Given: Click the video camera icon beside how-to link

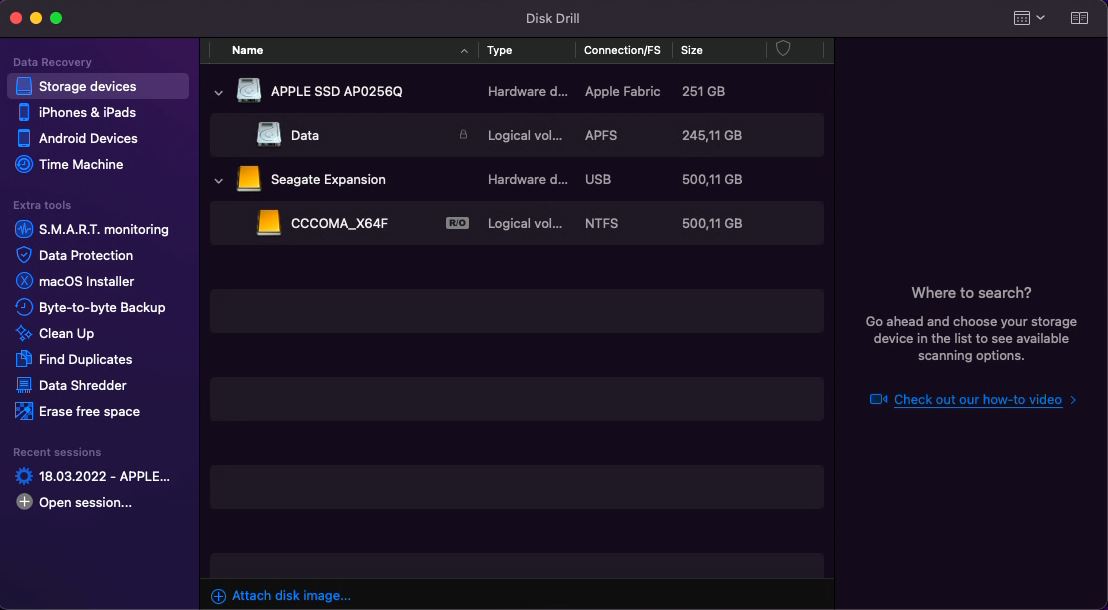Looking at the screenshot, I should 878,399.
